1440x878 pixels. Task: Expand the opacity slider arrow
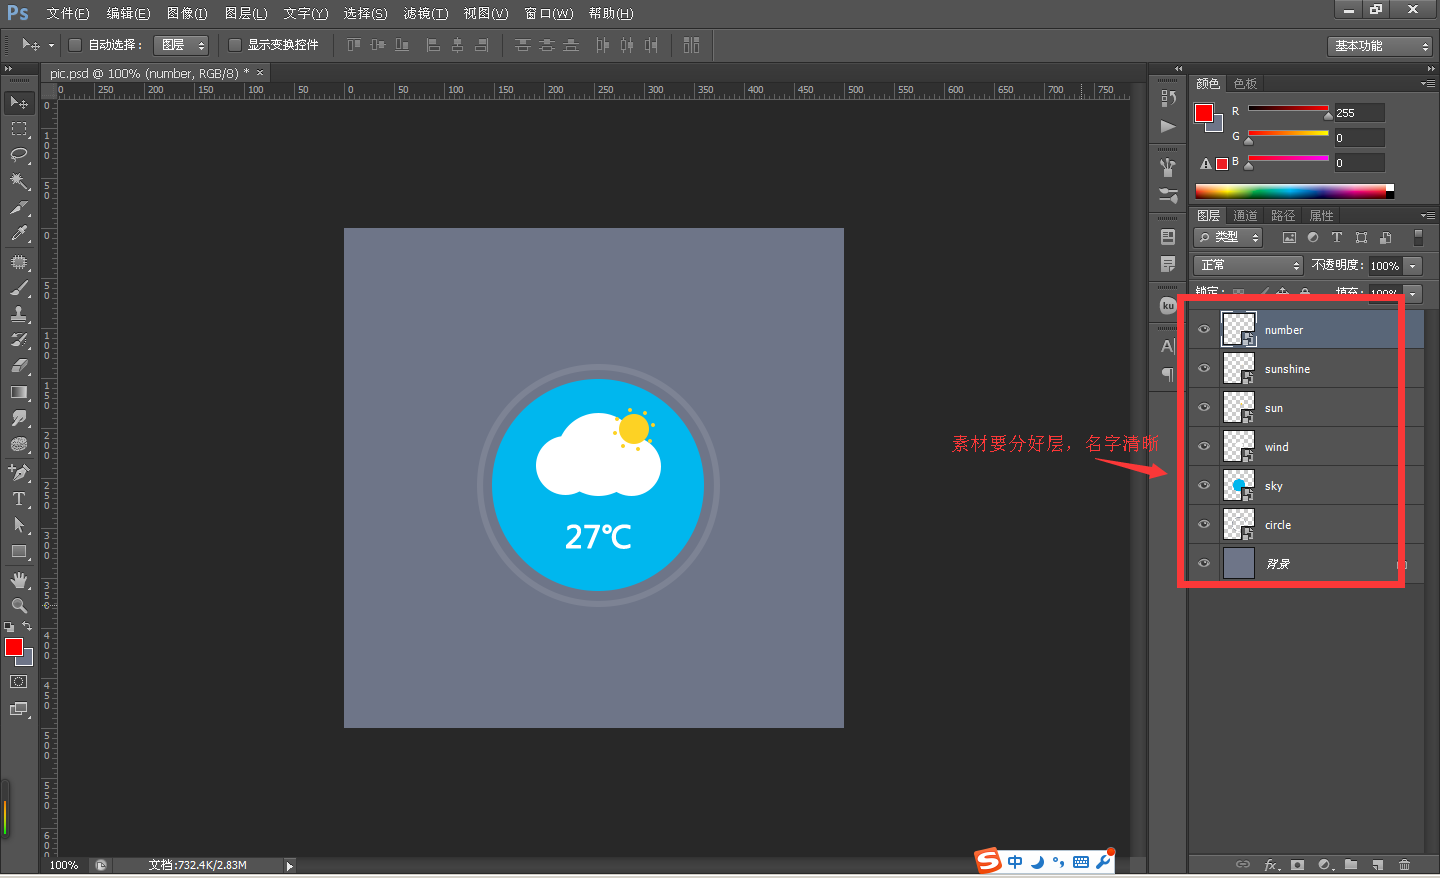pyautogui.click(x=1413, y=266)
